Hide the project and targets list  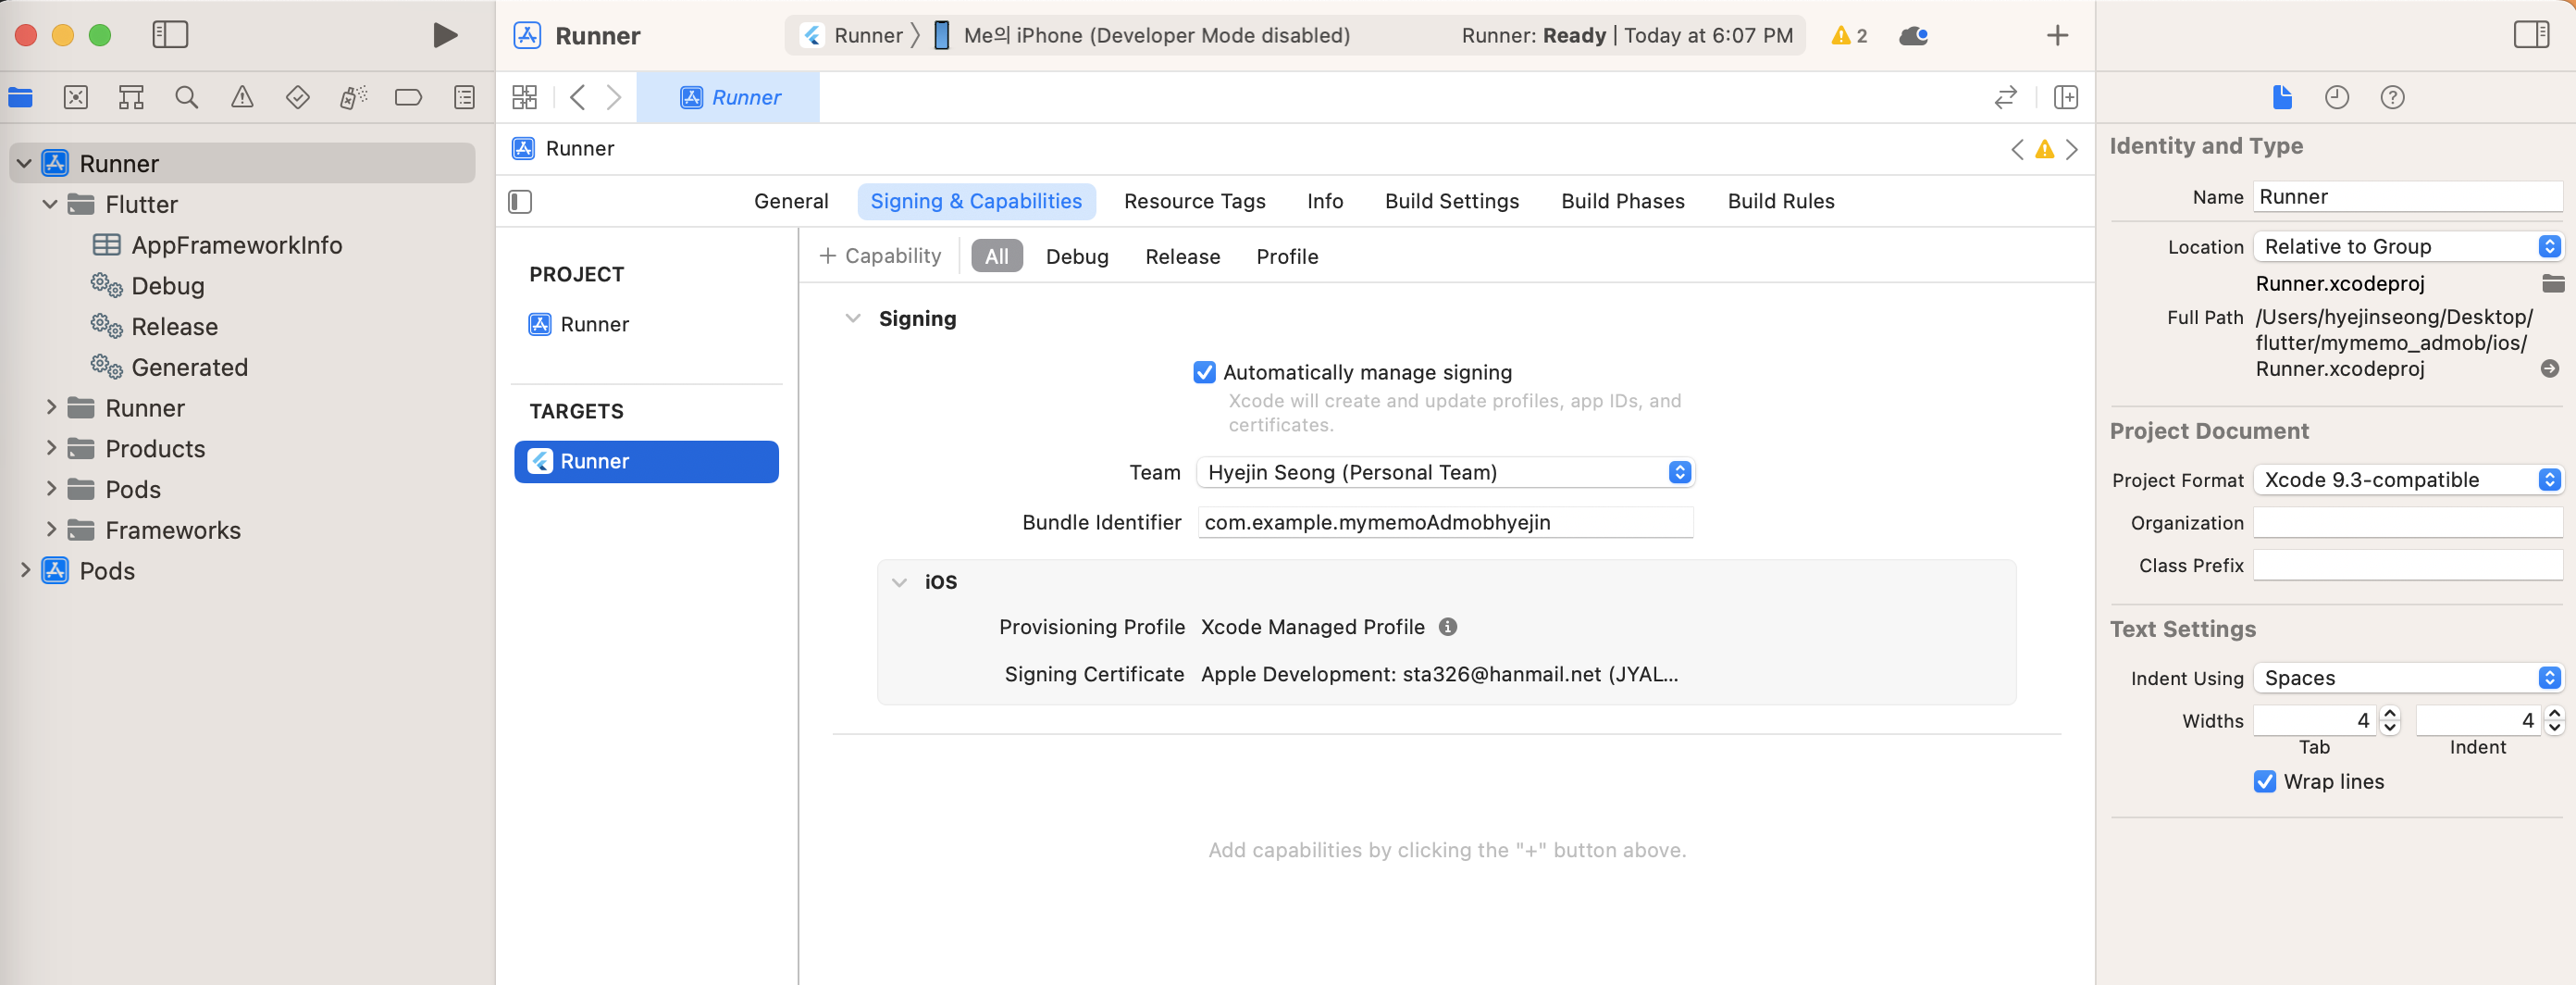[x=520, y=202]
